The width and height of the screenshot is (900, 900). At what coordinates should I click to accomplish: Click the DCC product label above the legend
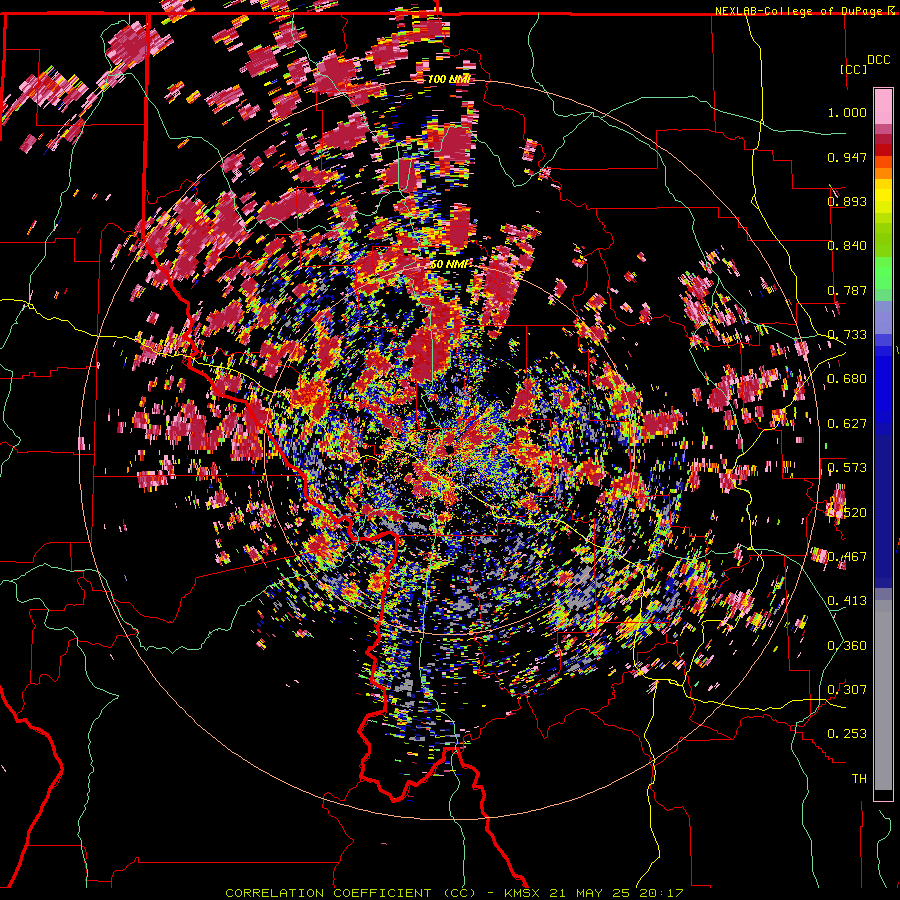tap(878, 60)
